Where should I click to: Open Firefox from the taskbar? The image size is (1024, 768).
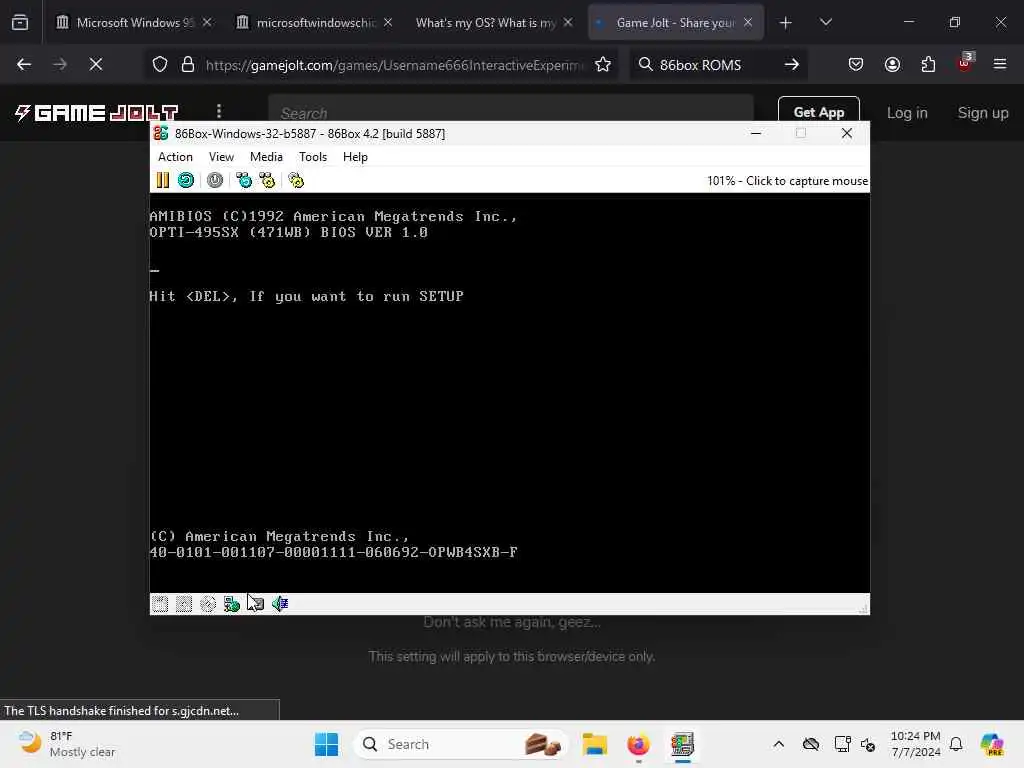click(x=638, y=744)
